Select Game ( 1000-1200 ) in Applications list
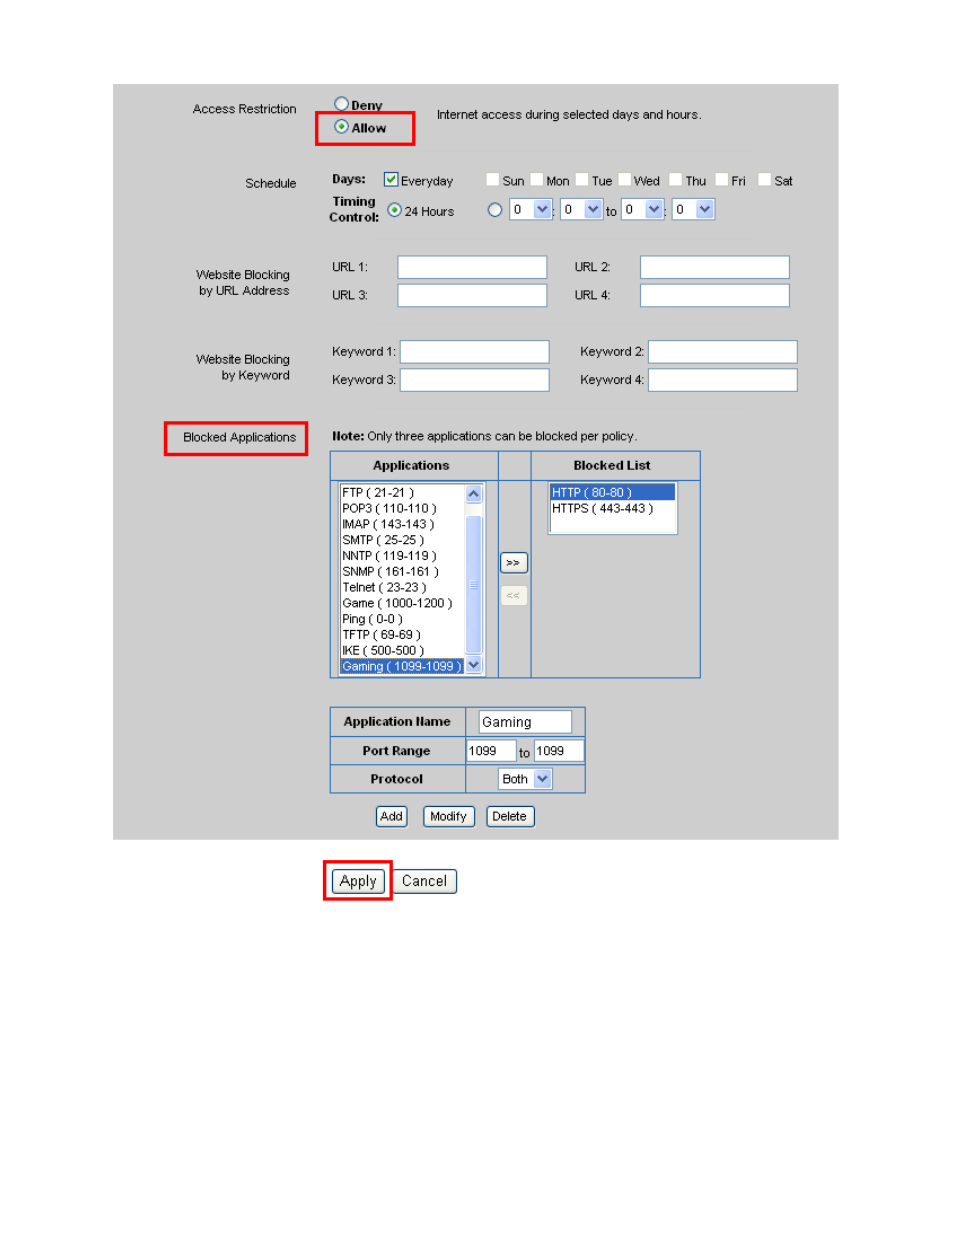Screen dimensions: 954x1235 [x=402, y=603]
